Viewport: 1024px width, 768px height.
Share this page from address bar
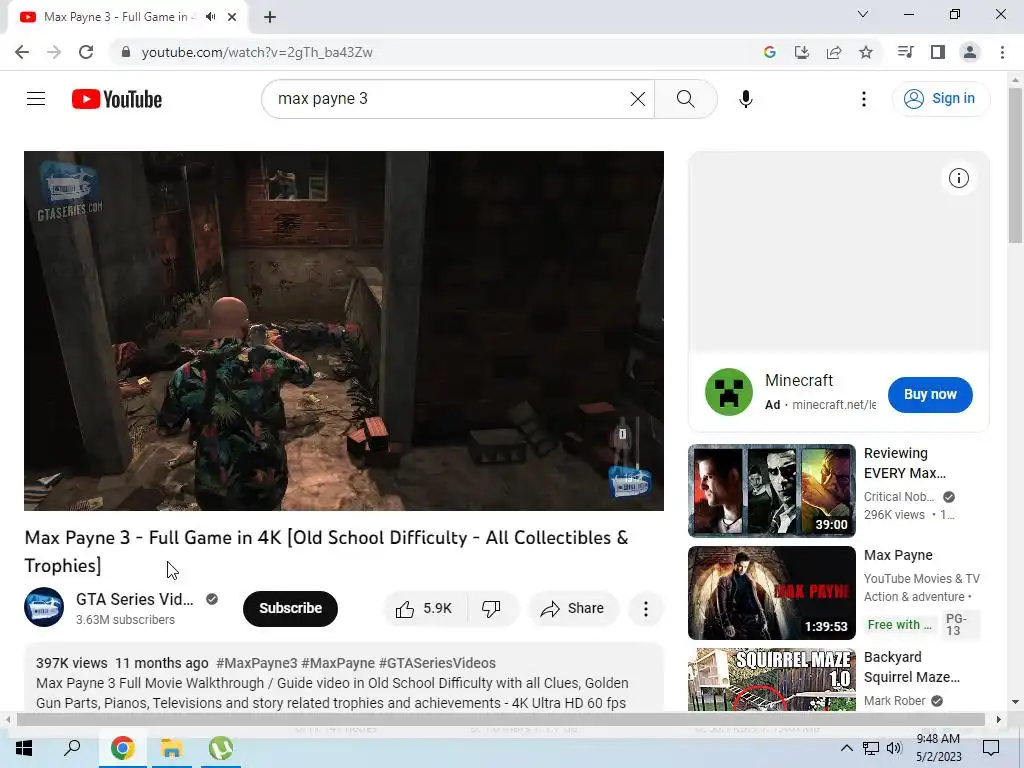coord(834,52)
